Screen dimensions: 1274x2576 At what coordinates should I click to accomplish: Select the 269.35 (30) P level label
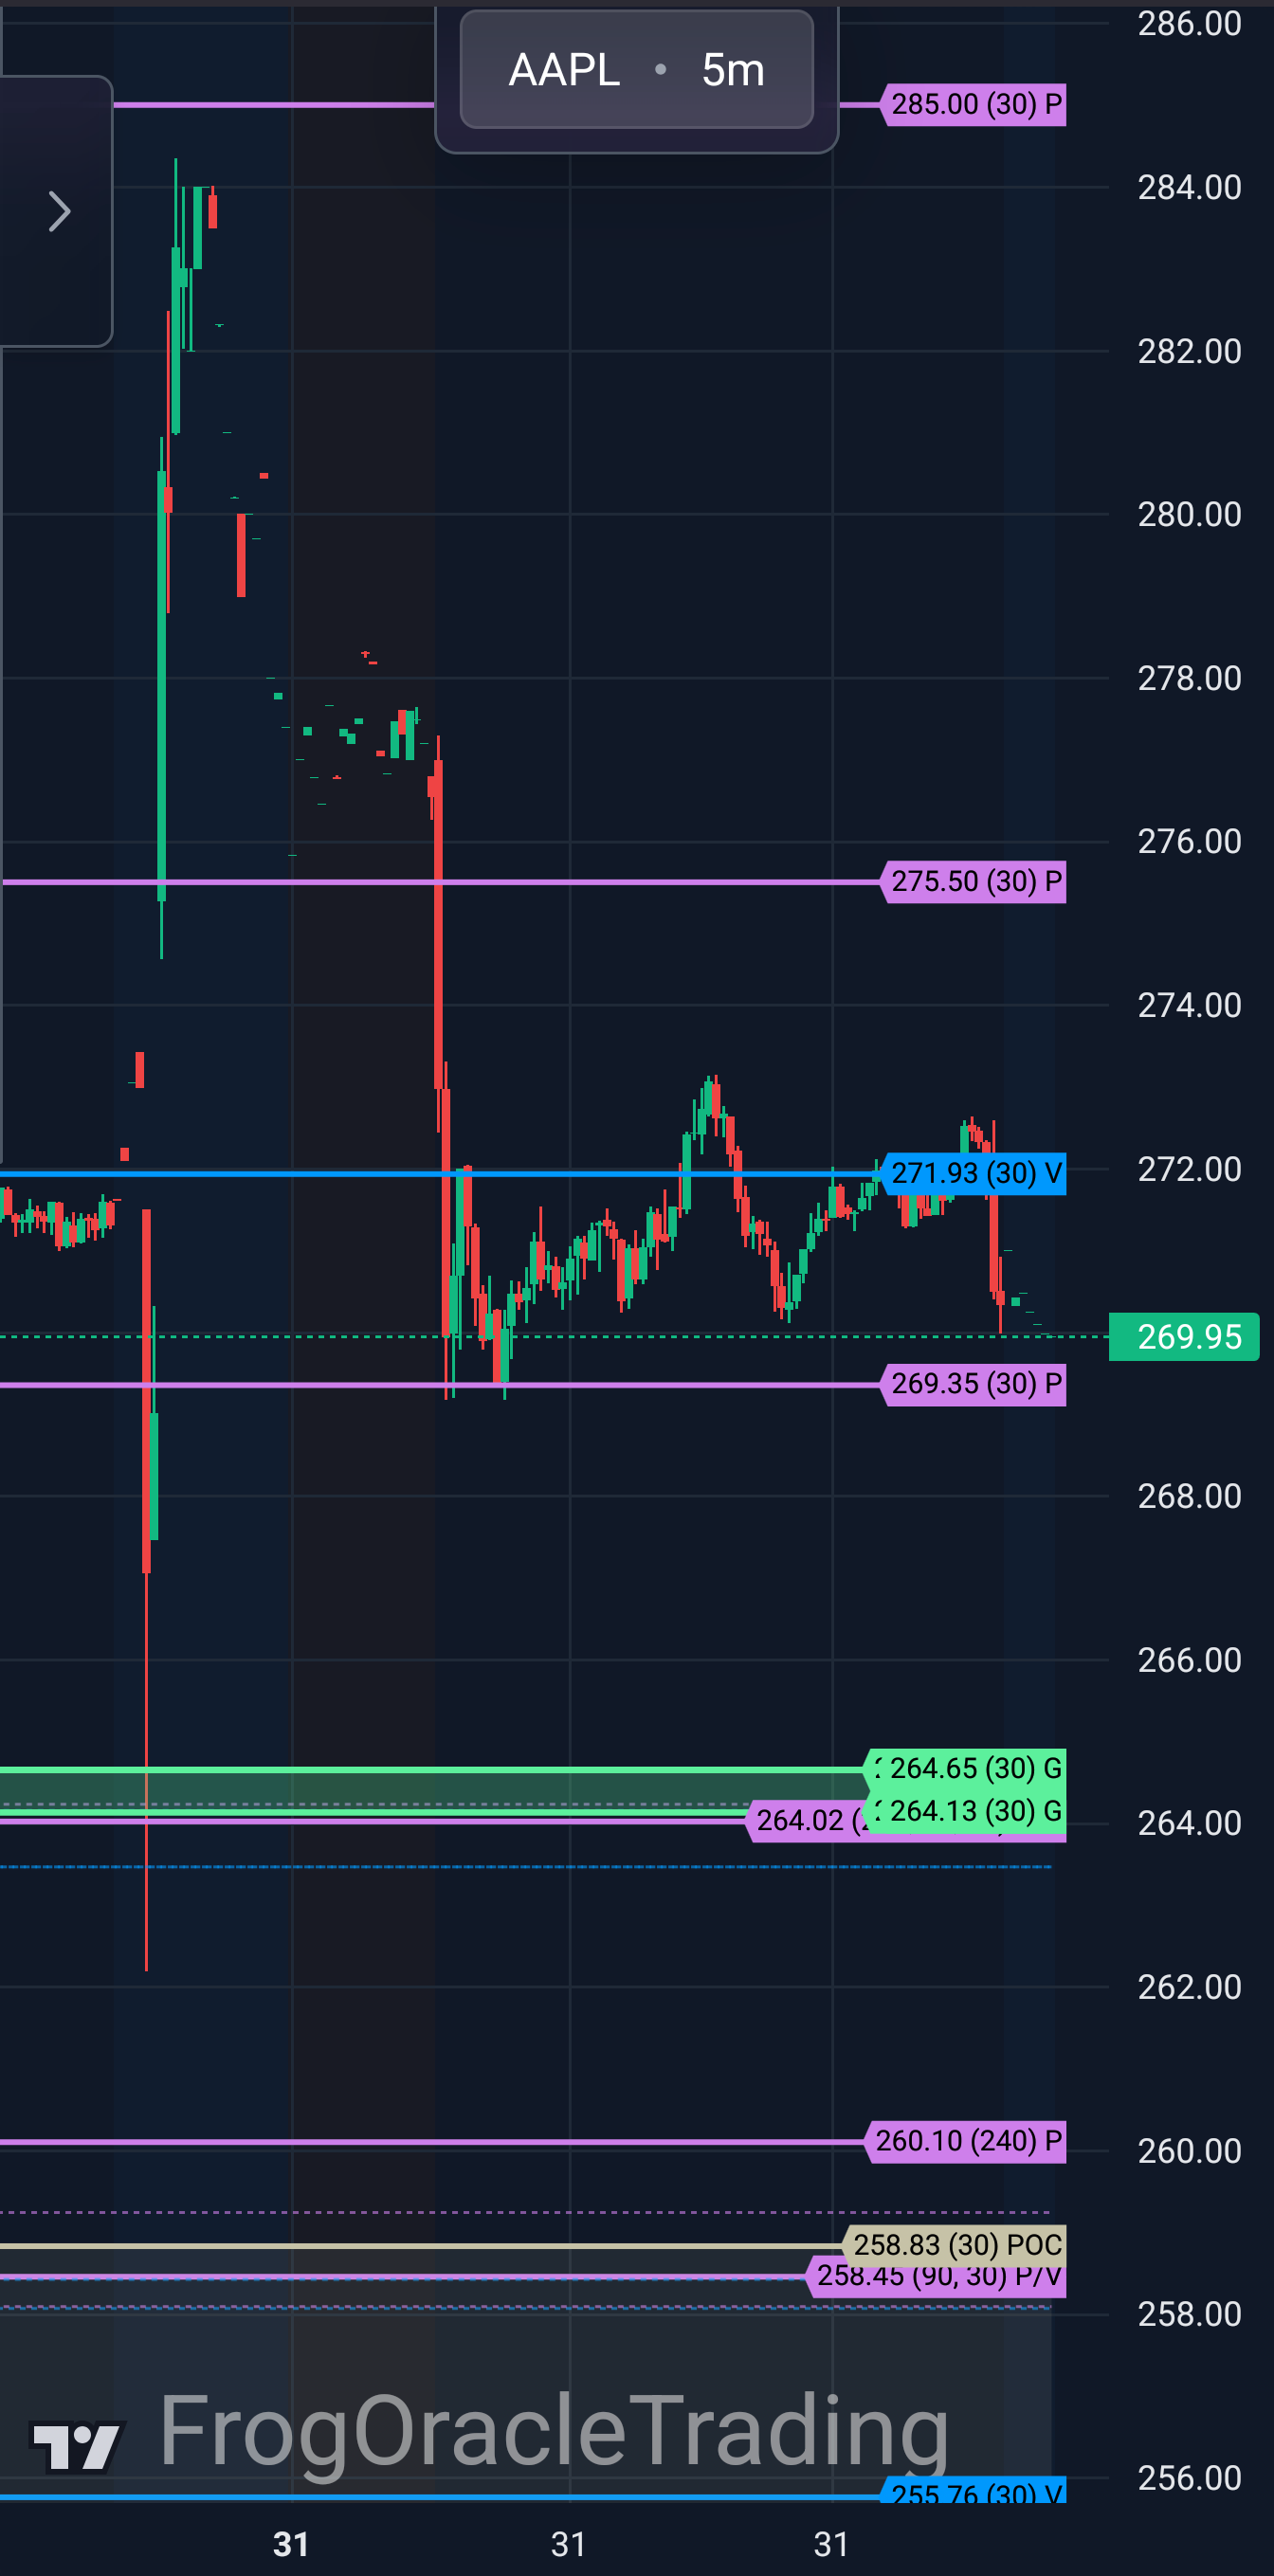[975, 1384]
